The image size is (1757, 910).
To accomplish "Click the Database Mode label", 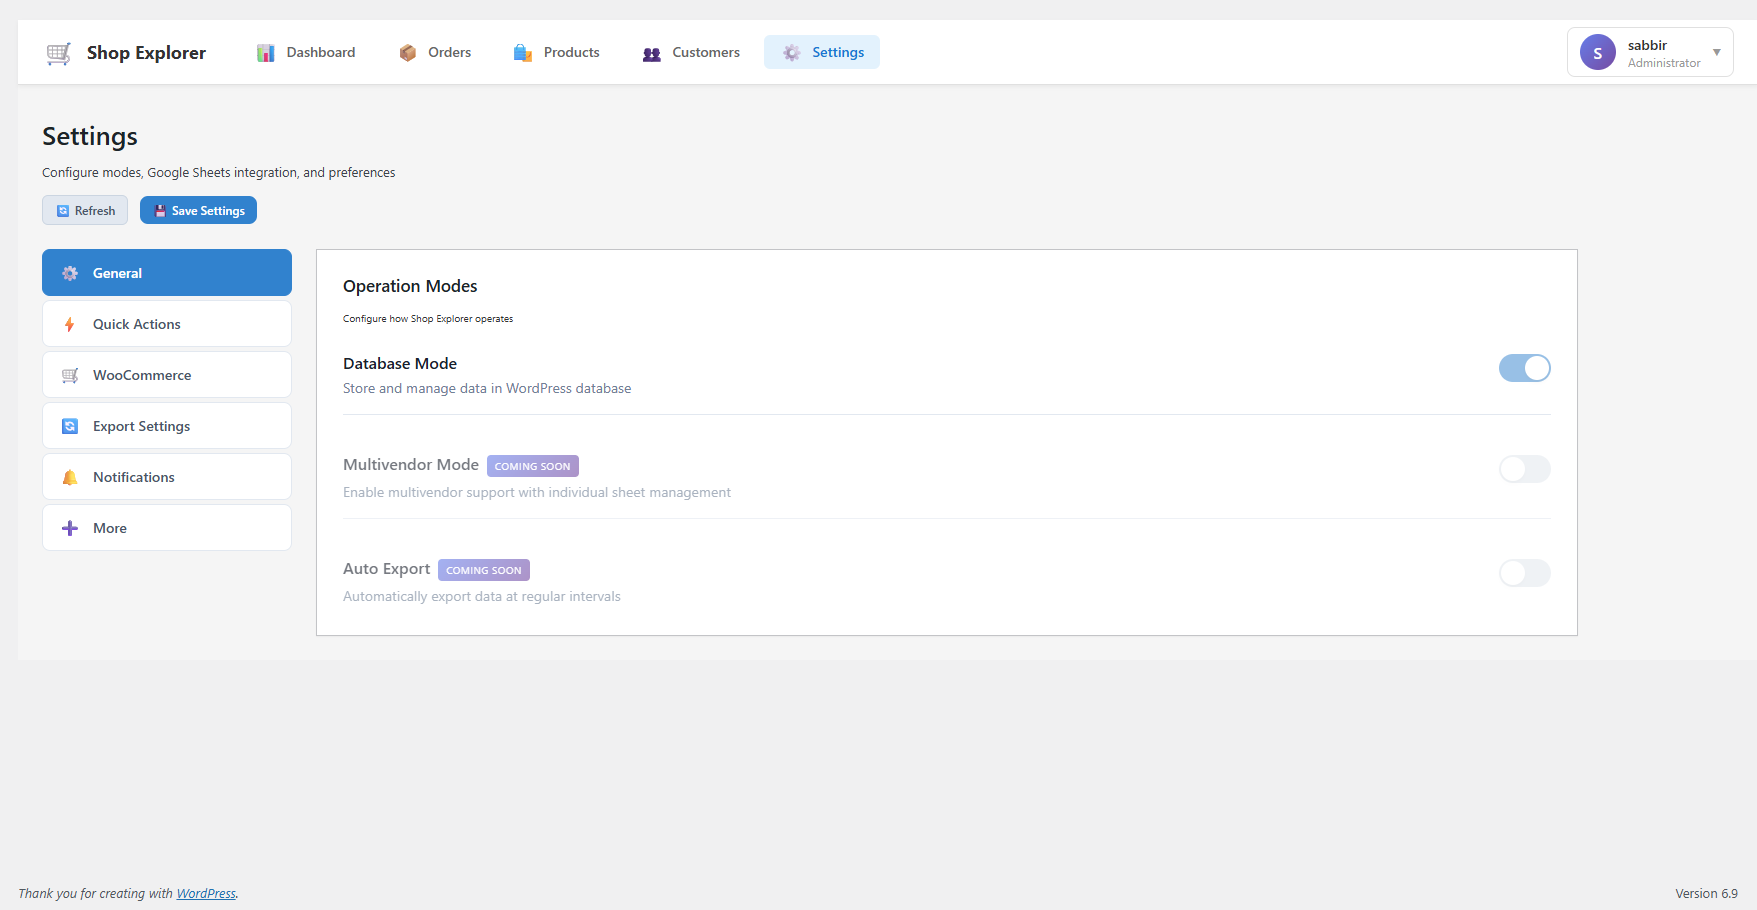I will click(400, 364).
